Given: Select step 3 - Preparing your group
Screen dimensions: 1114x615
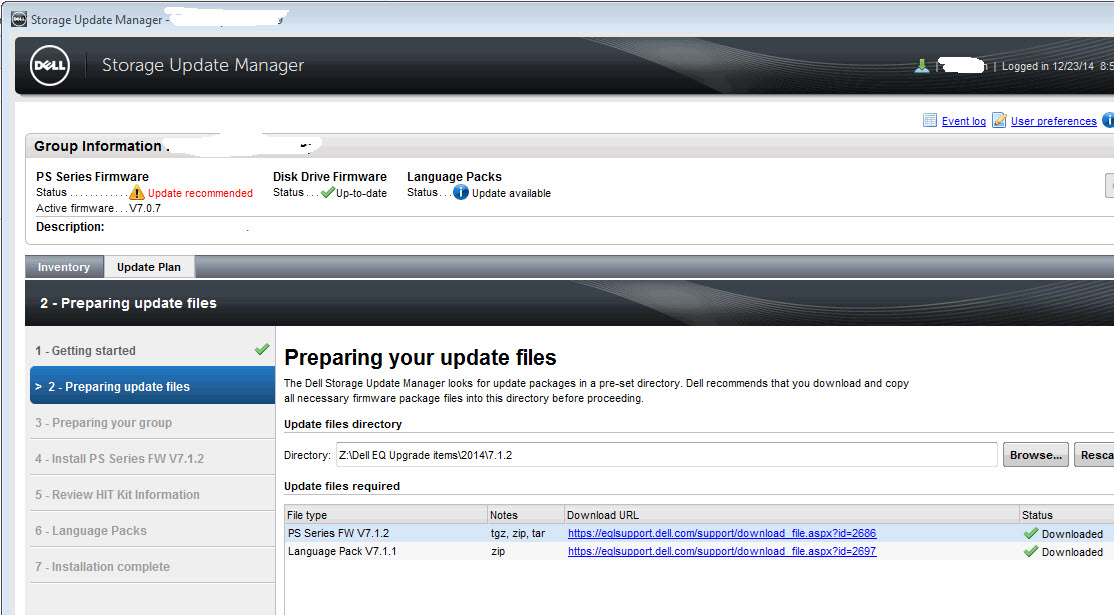Looking at the screenshot, I should [152, 423].
